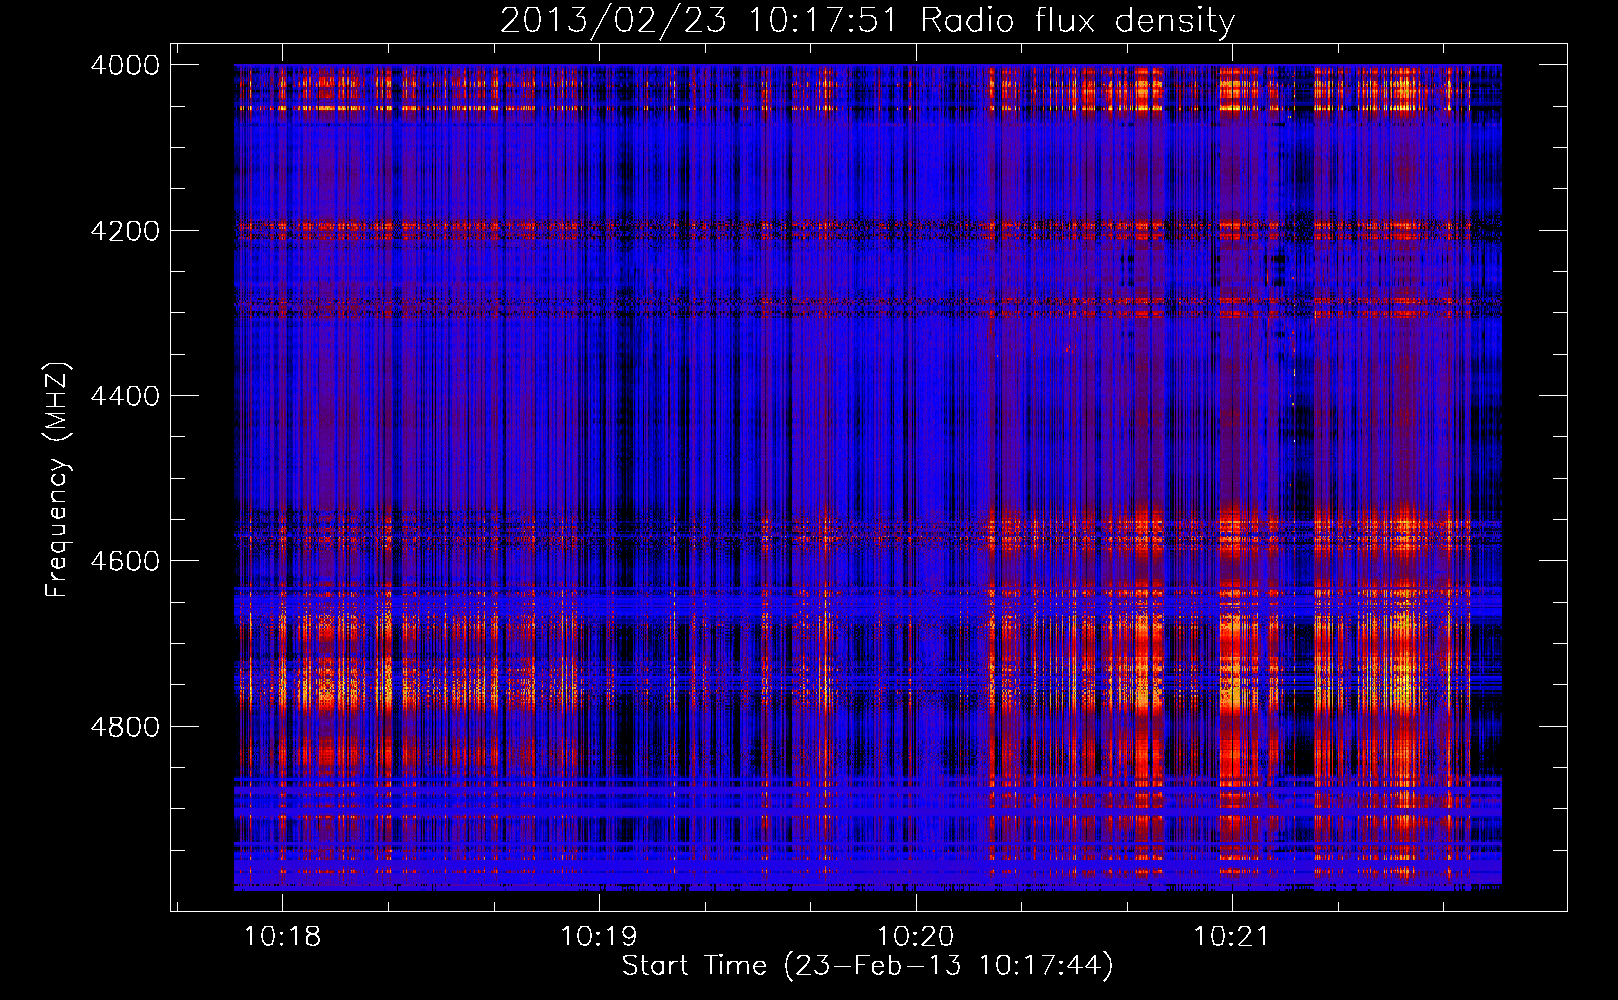Click the '4800' frequency axis label
Screen dimensions: 1618x1000
pos(125,727)
